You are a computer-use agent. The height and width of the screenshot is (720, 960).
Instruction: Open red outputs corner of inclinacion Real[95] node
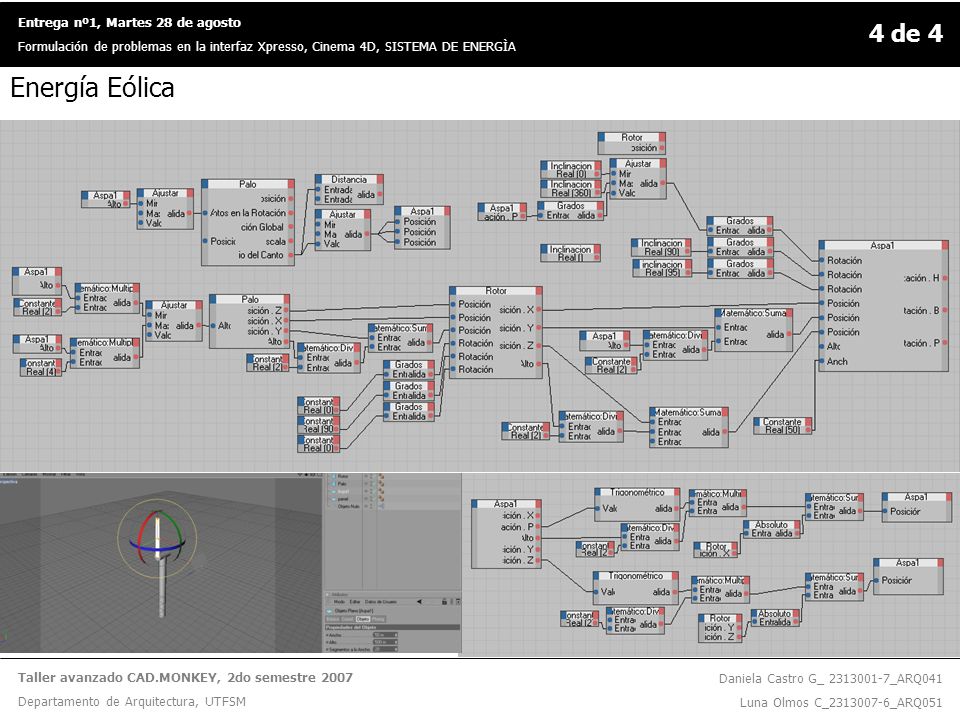(x=688, y=263)
